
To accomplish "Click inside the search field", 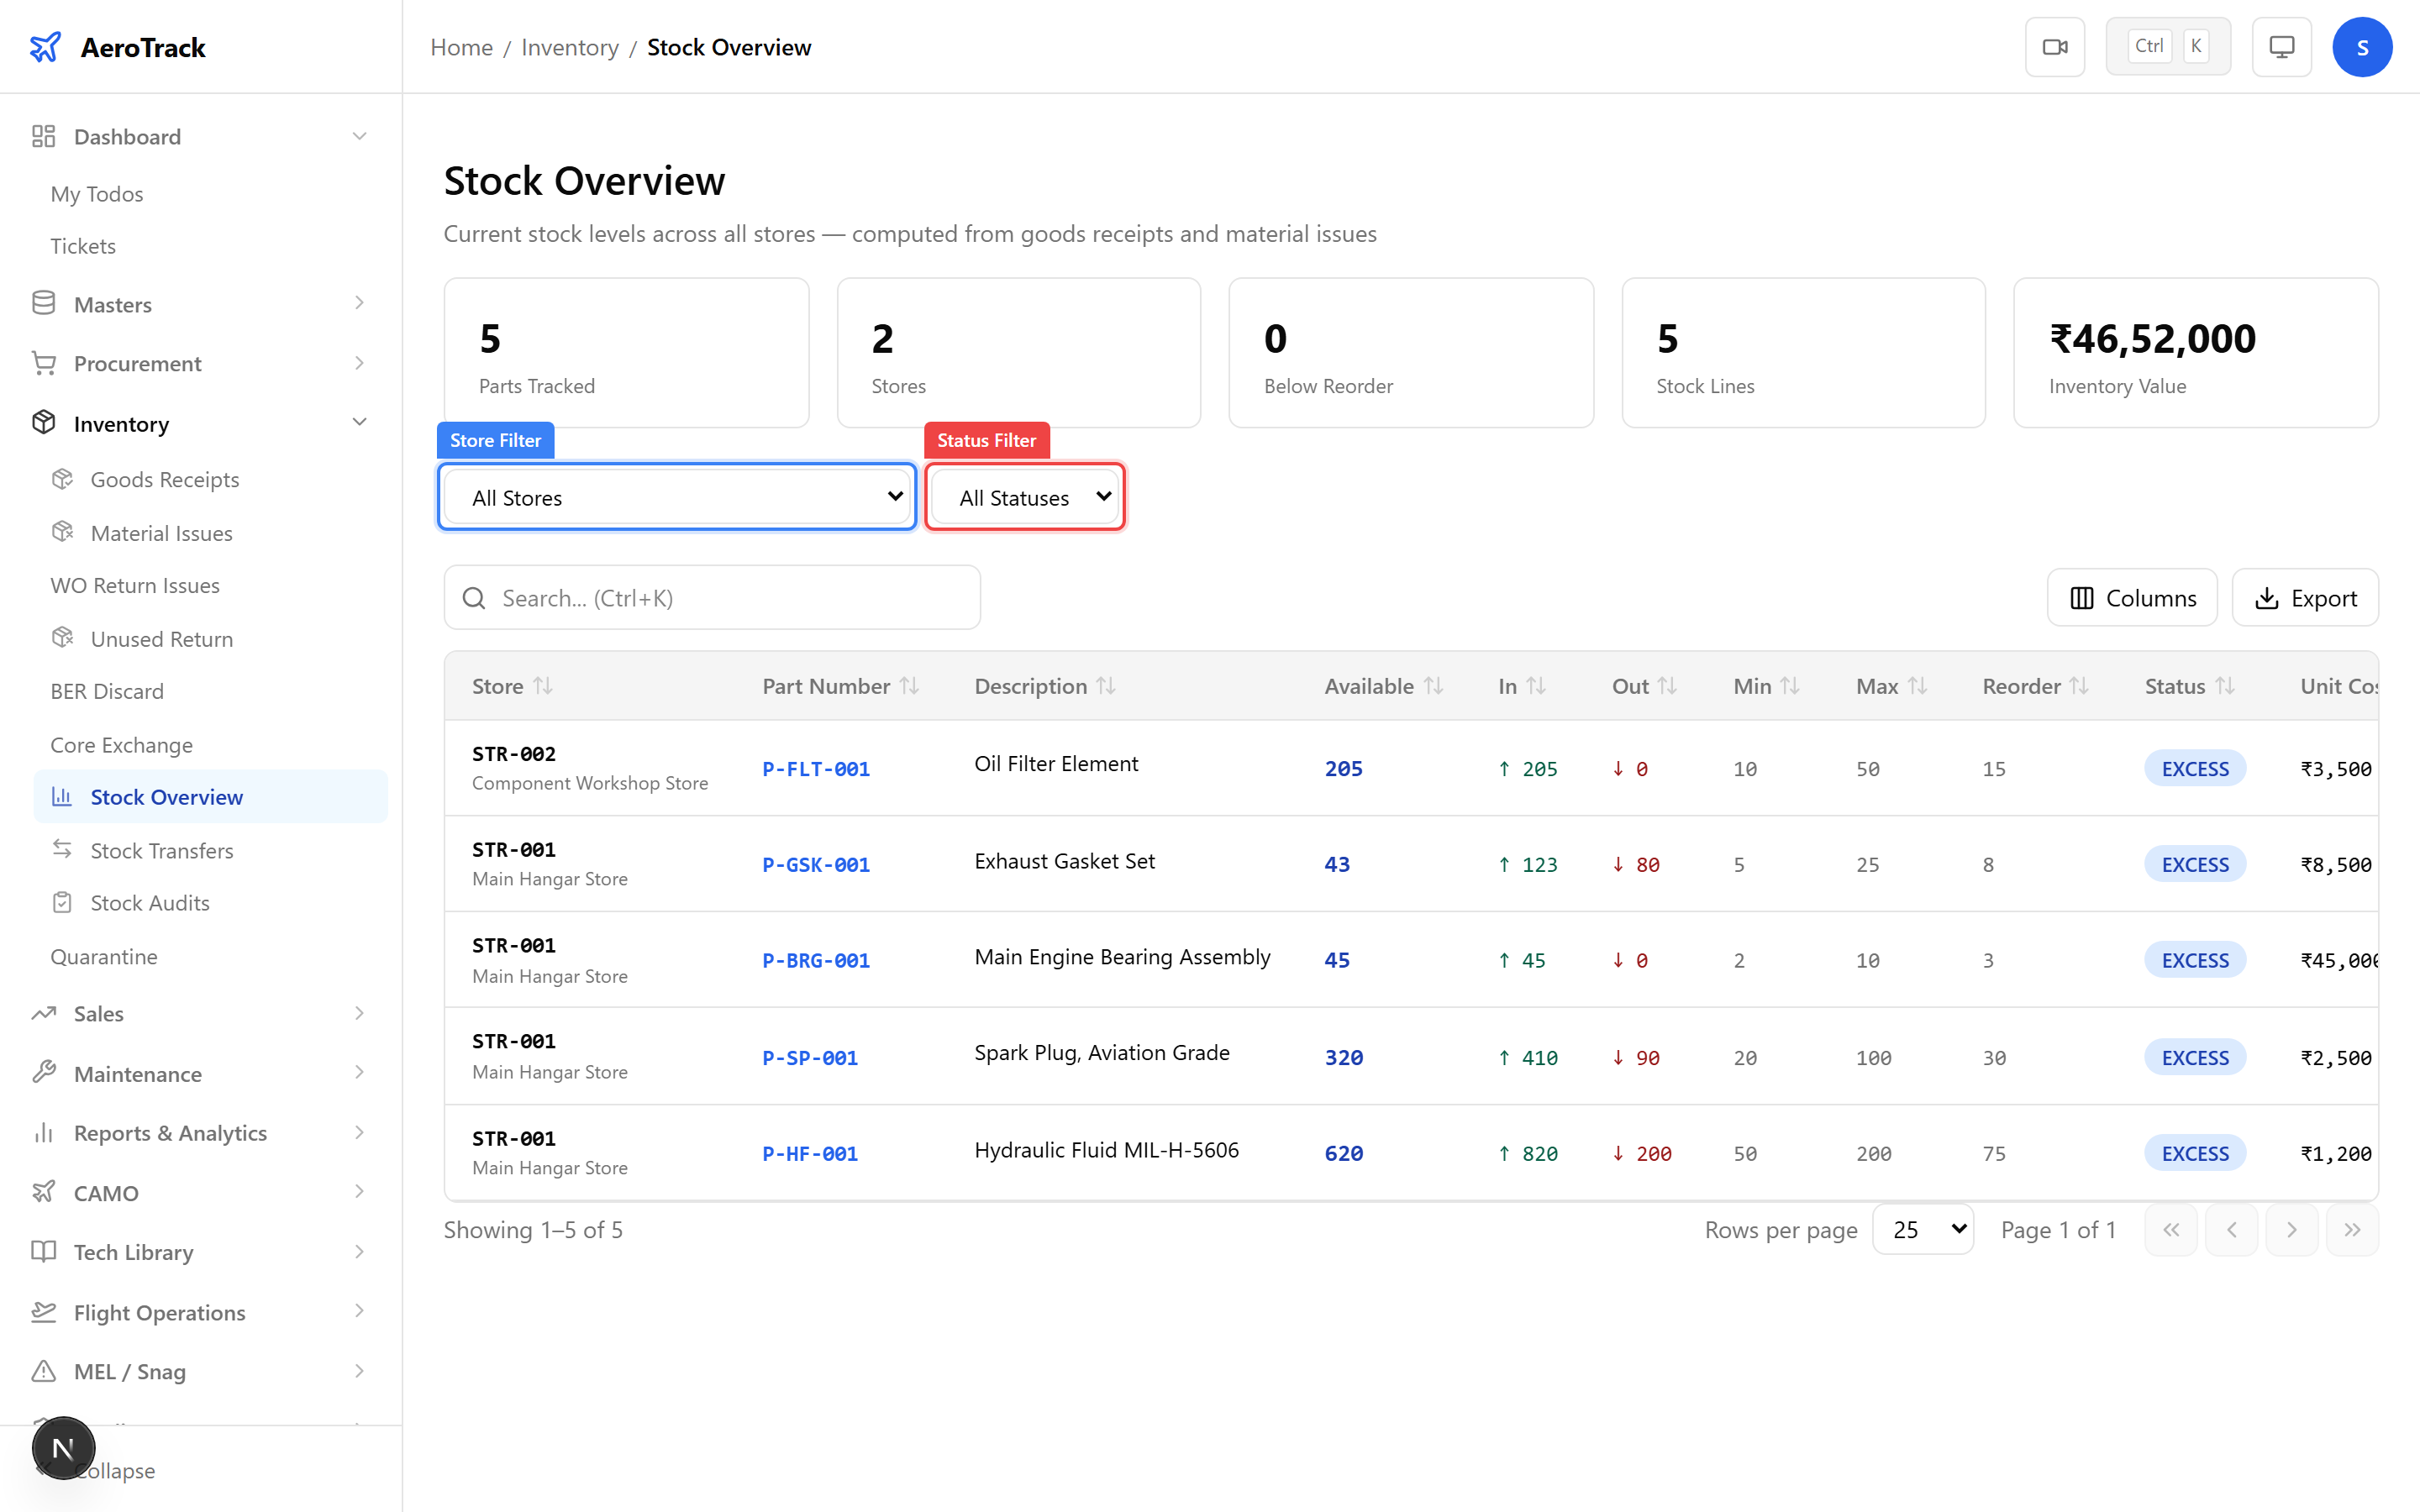I will [x=711, y=597].
